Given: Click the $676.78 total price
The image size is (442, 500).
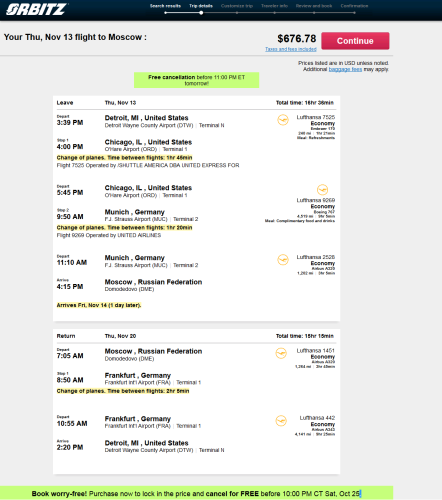Looking at the screenshot, I should point(297,38).
